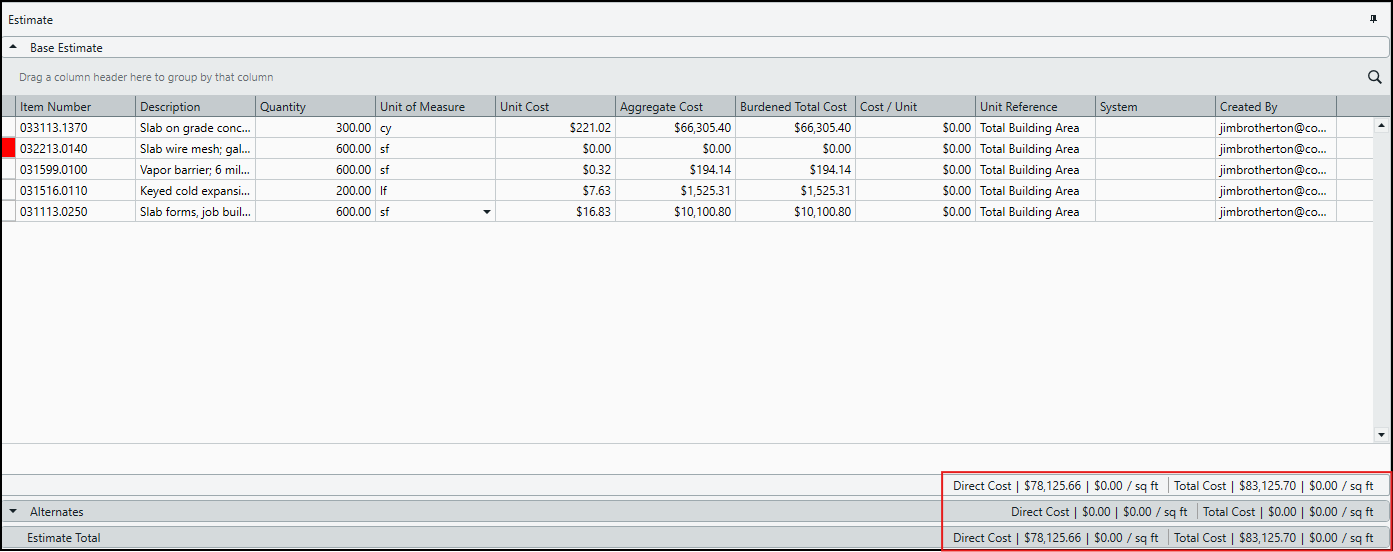Click the Burdened Total Cost column header

pyautogui.click(x=795, y=106)
